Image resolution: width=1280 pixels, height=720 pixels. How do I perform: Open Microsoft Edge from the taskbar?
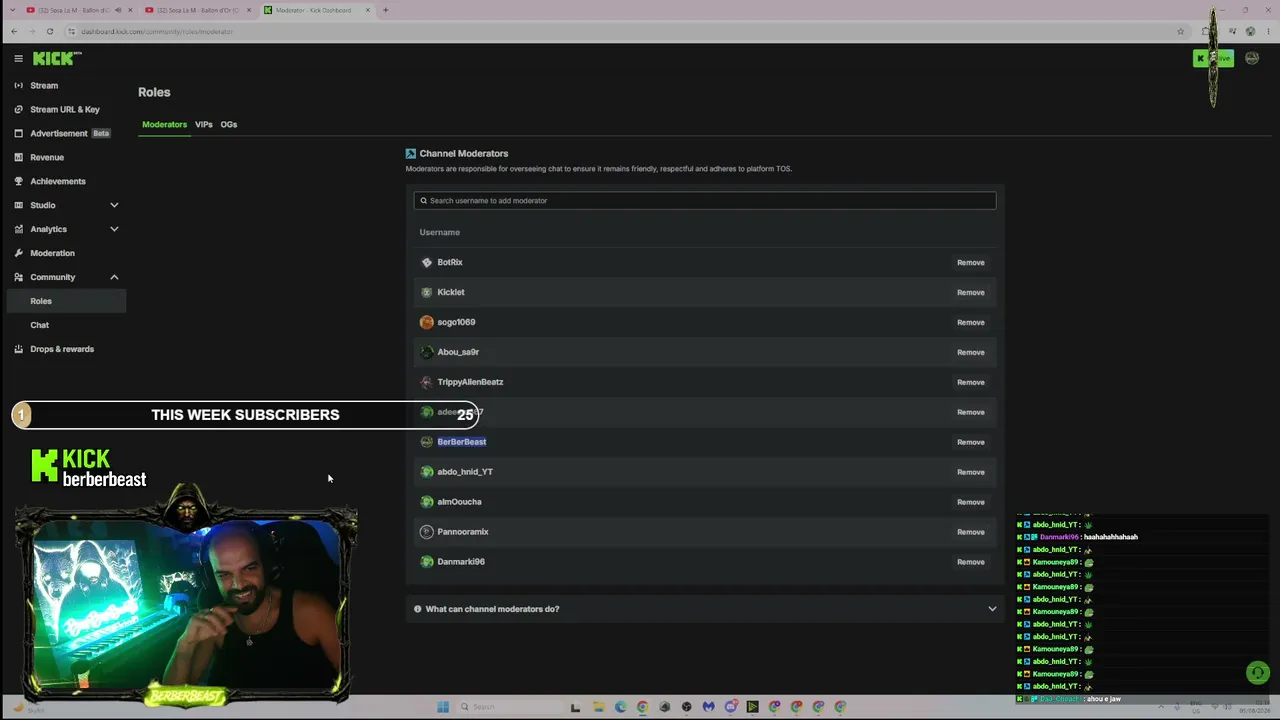tap(620, 707)
